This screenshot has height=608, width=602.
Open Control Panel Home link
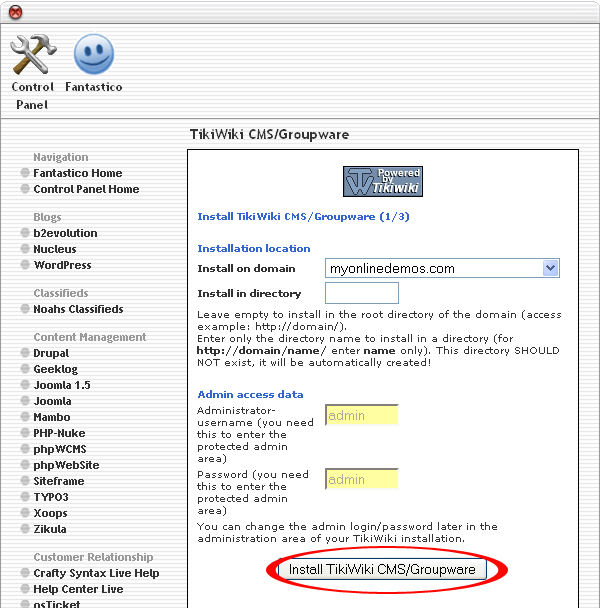86,189
